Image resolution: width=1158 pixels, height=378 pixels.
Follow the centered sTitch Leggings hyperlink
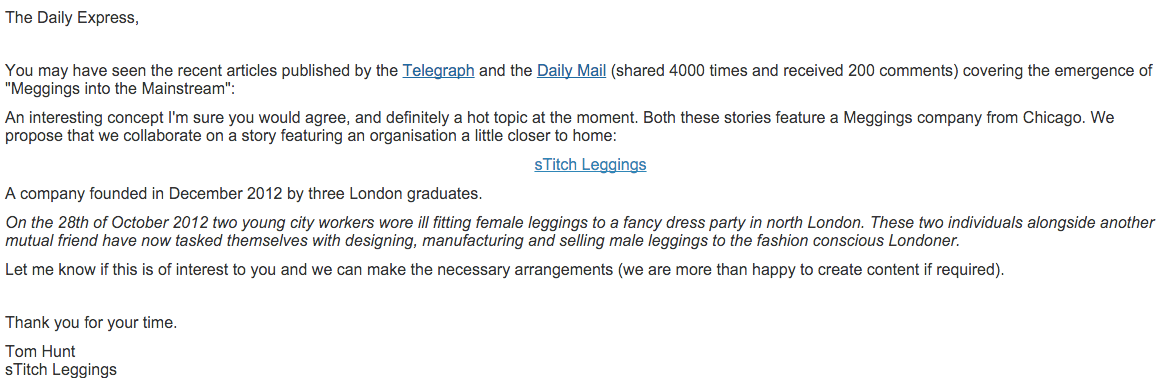pos(590,165)
